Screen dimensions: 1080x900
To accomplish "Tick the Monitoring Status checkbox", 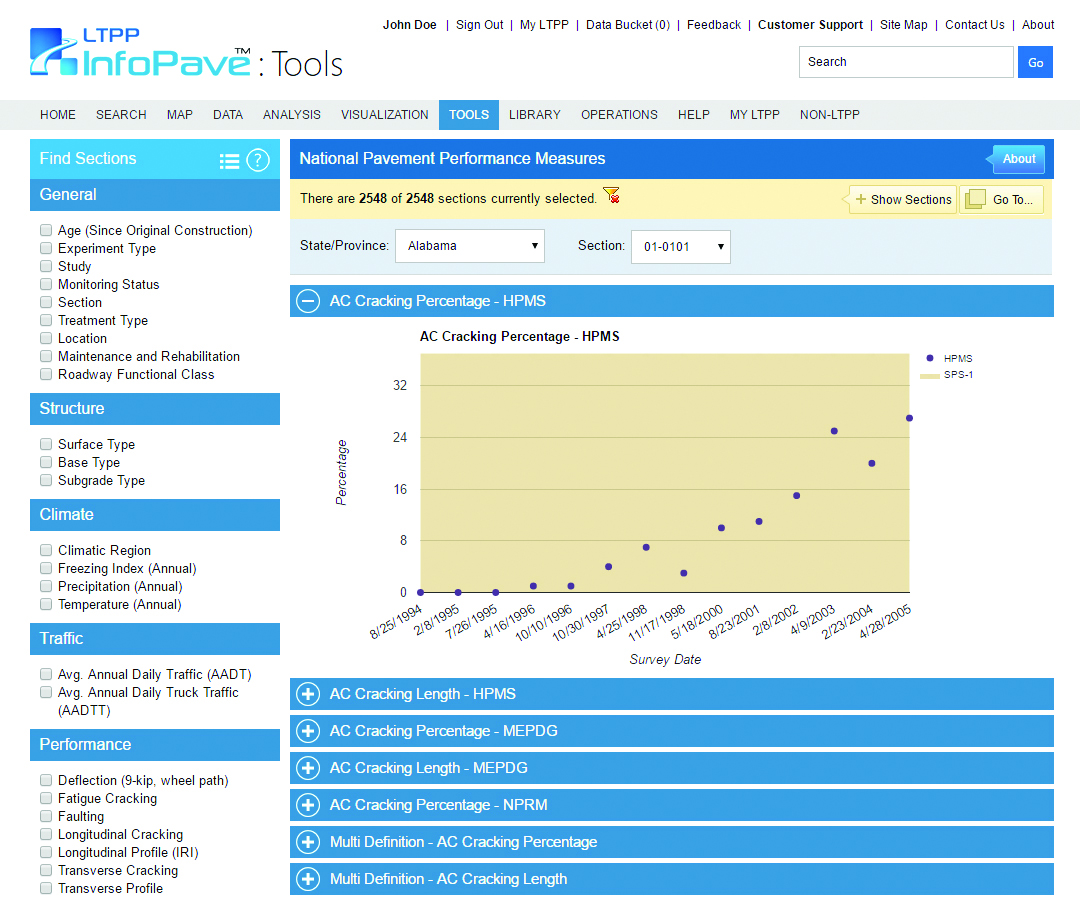I will tap(46, 284).
